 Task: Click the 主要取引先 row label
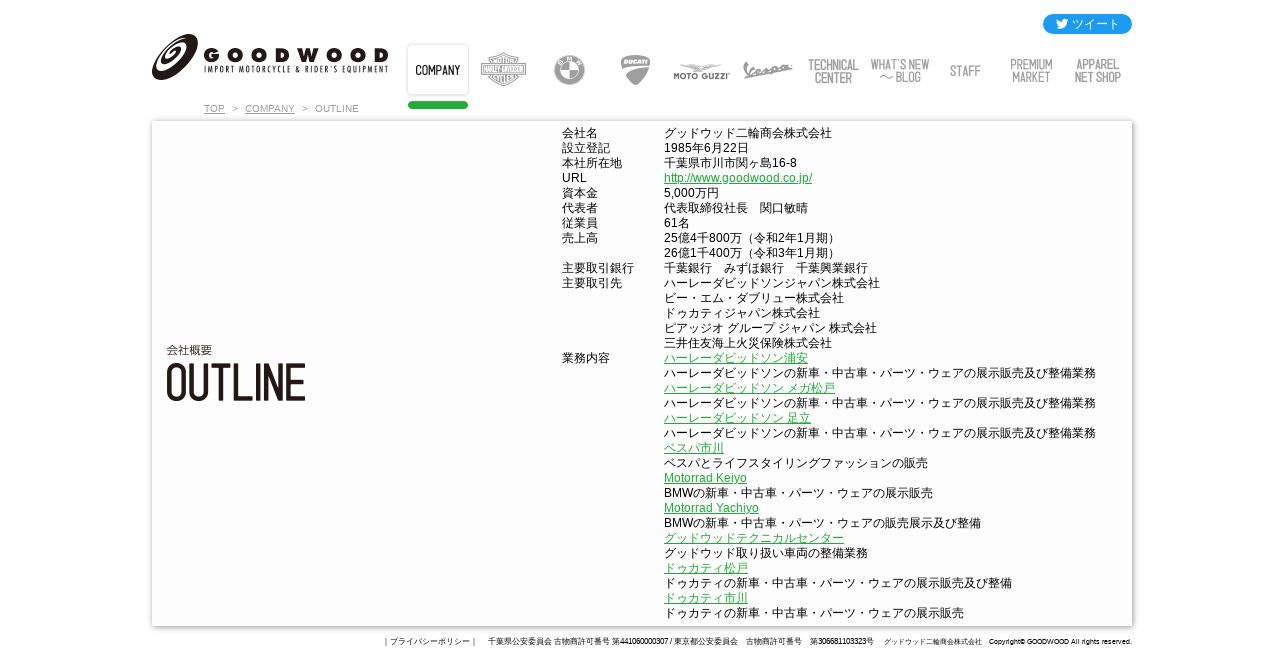pyautogui.click(x=592, y=283)
